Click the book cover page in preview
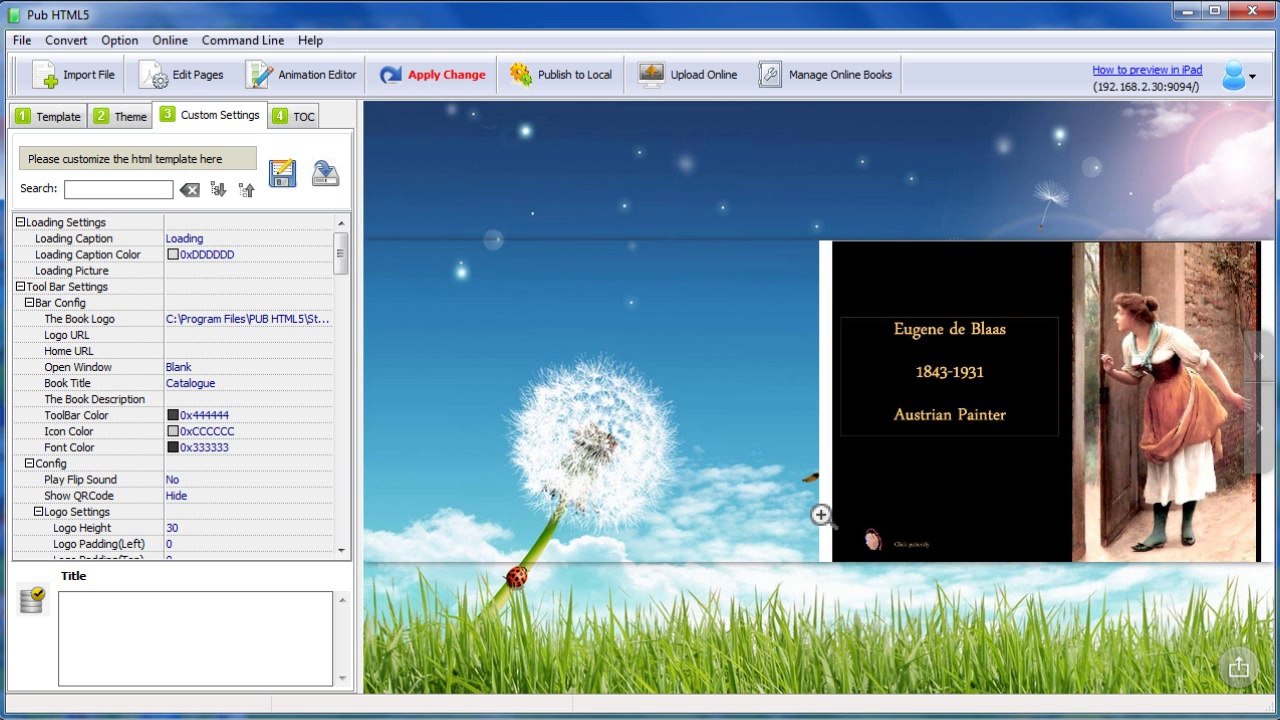 point(1045,401)
